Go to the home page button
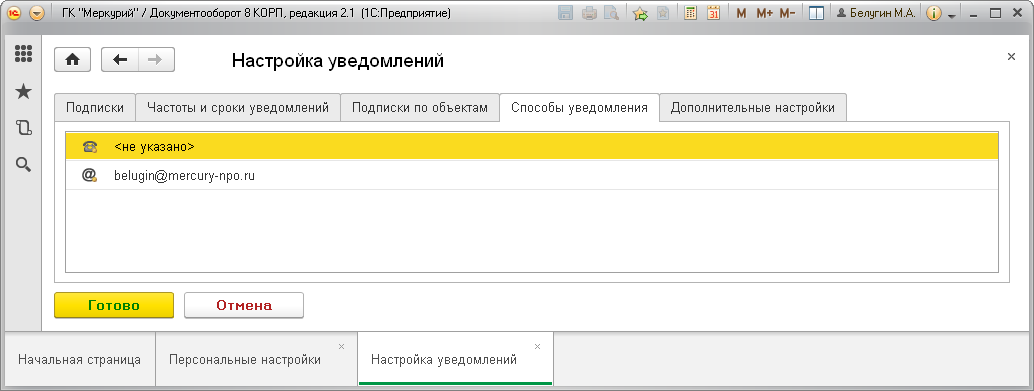 pyautogui.click(x=72, y=59)
